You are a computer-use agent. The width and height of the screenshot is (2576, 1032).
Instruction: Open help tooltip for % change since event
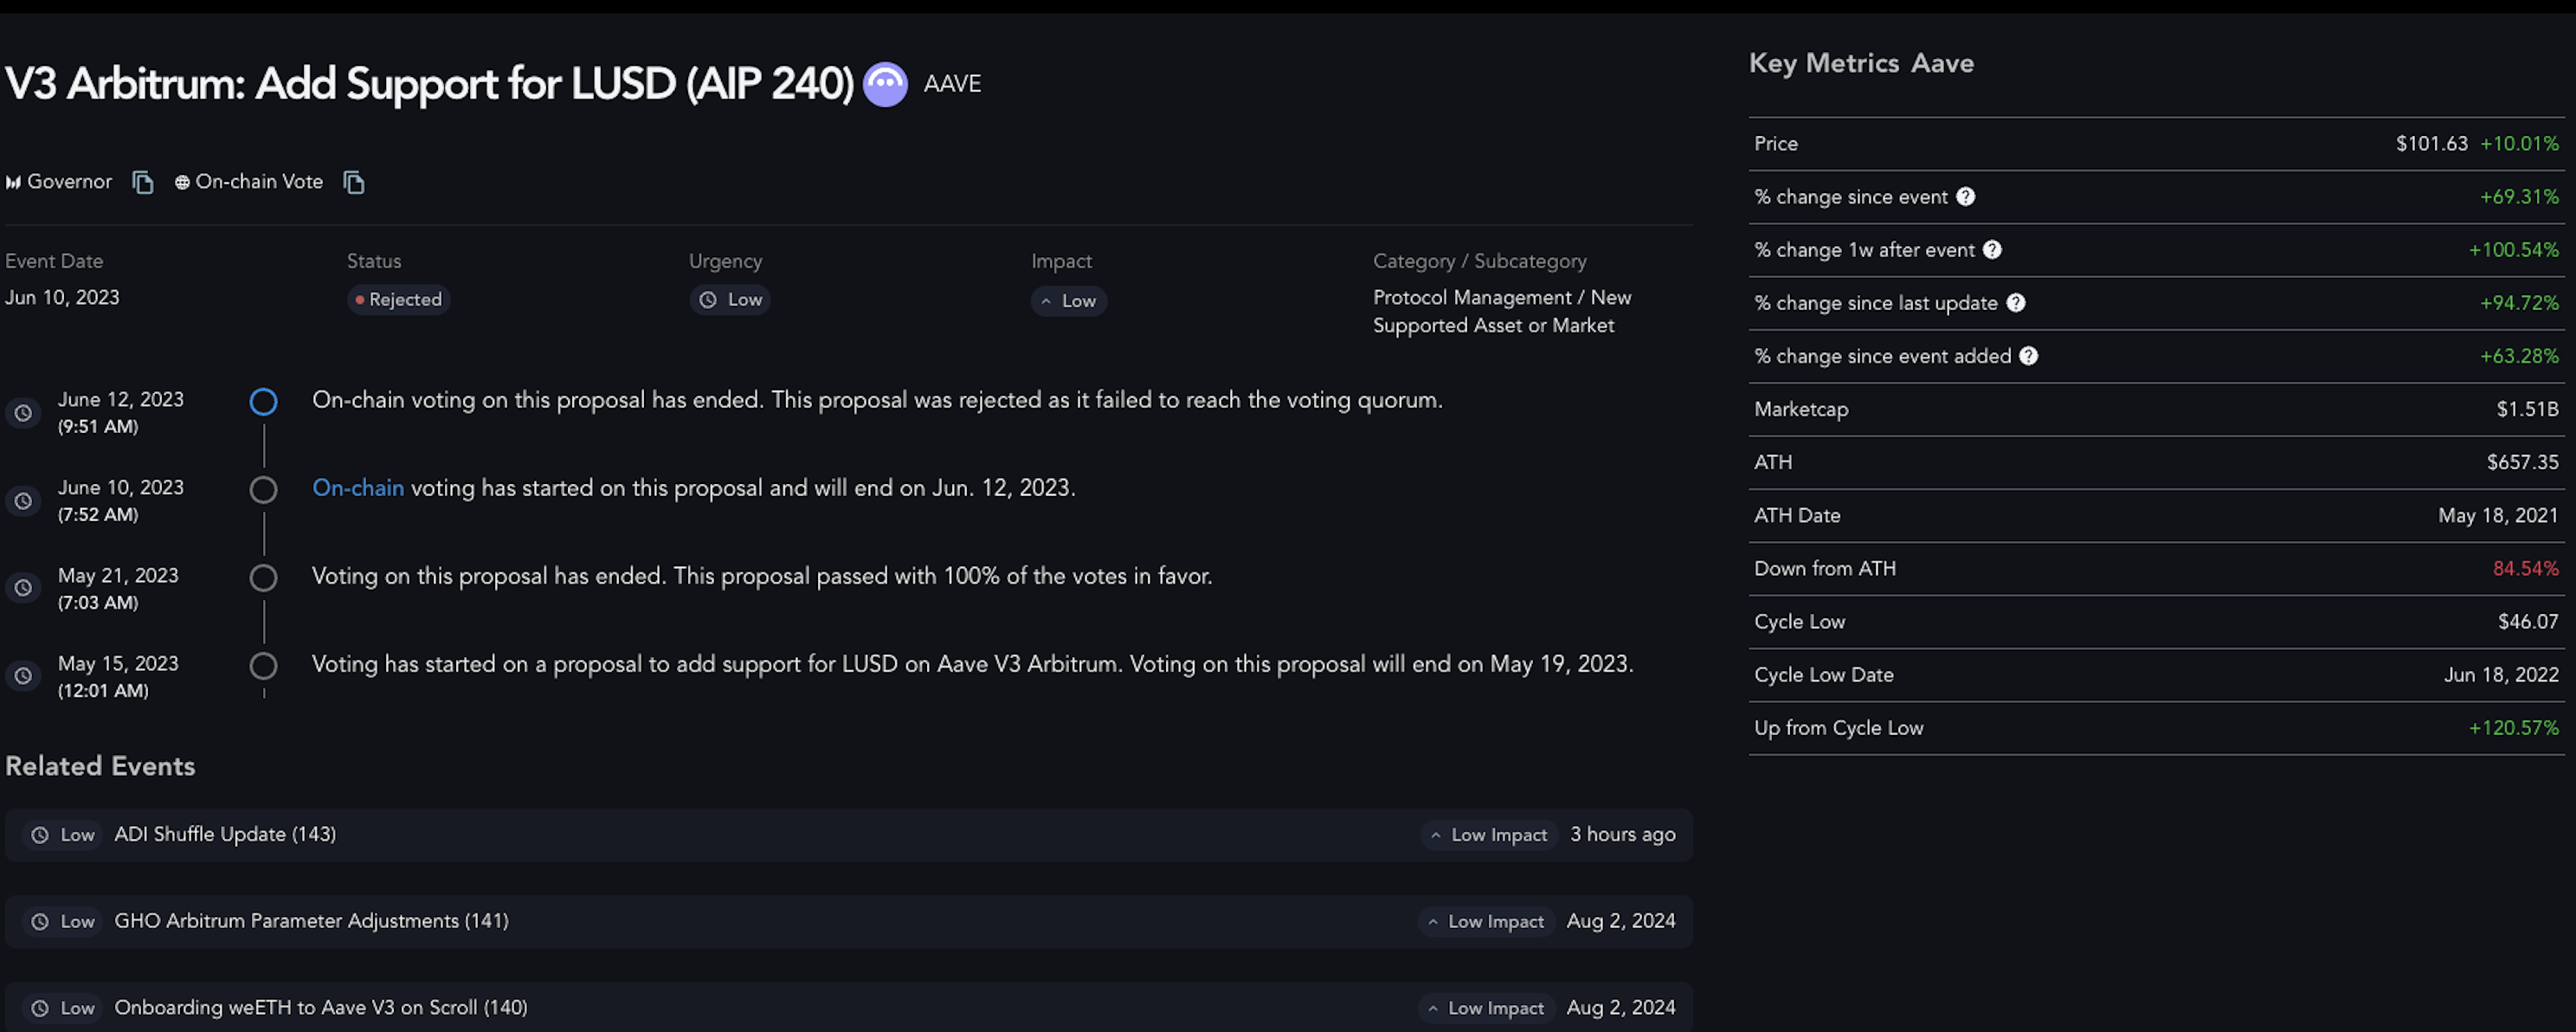click(x=1965, y=197)
